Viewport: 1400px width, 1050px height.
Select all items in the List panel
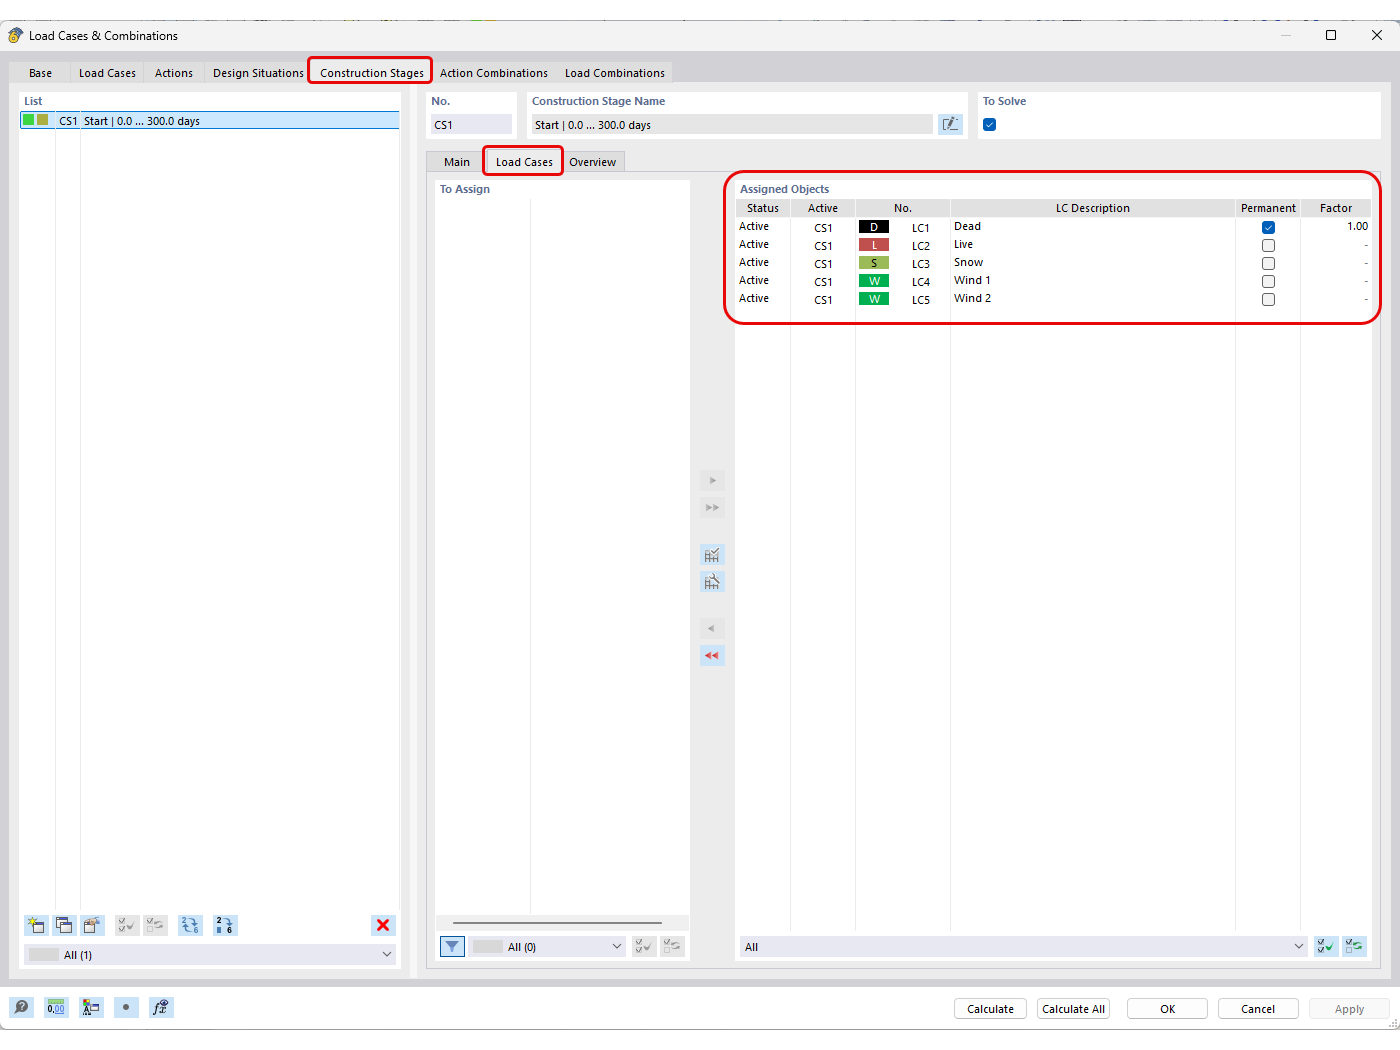[126, 925]
